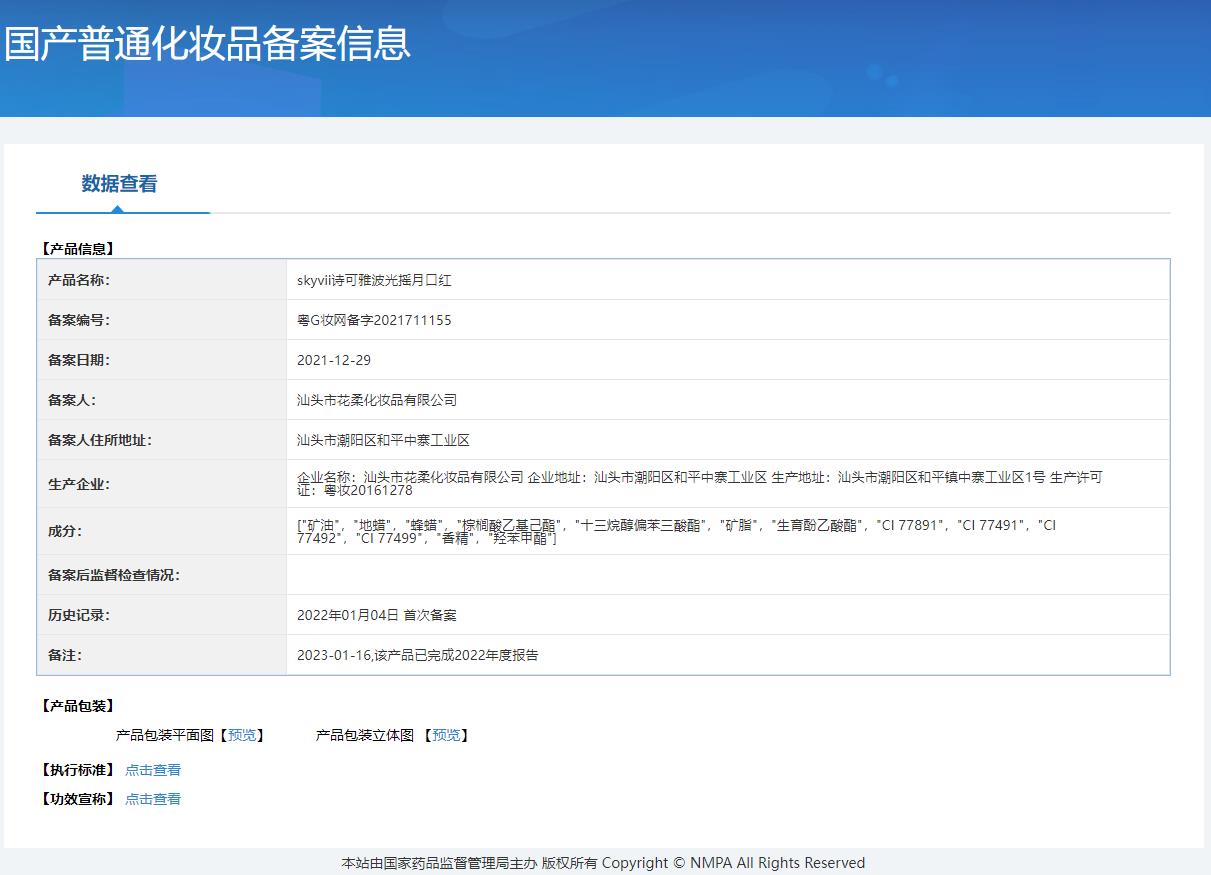Click the empty 备案后监督检查情况 cell
Screen dimensions: 1211x875
click(728, 575)
